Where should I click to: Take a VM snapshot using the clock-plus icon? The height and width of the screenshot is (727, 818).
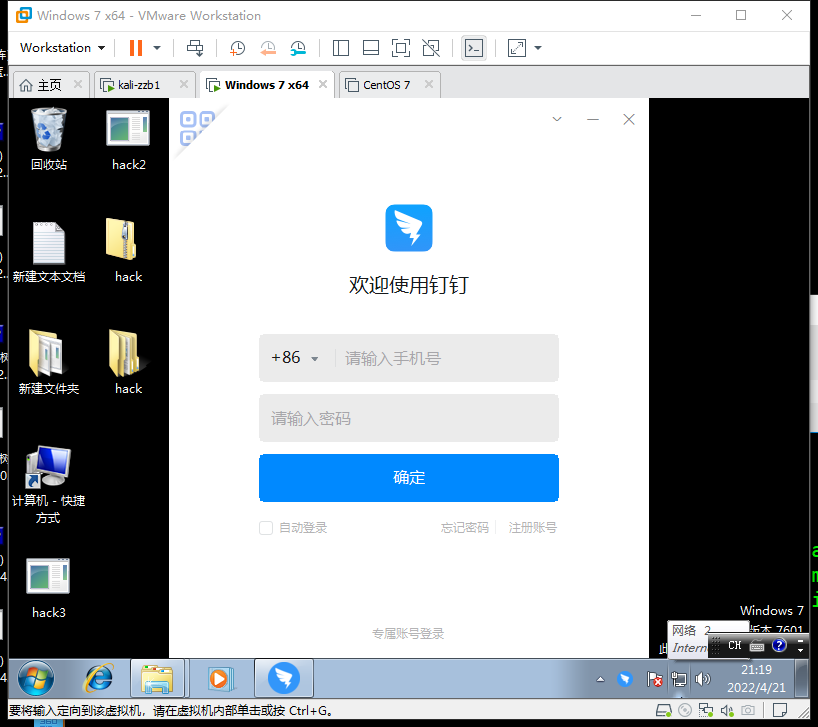click(237, 48)
